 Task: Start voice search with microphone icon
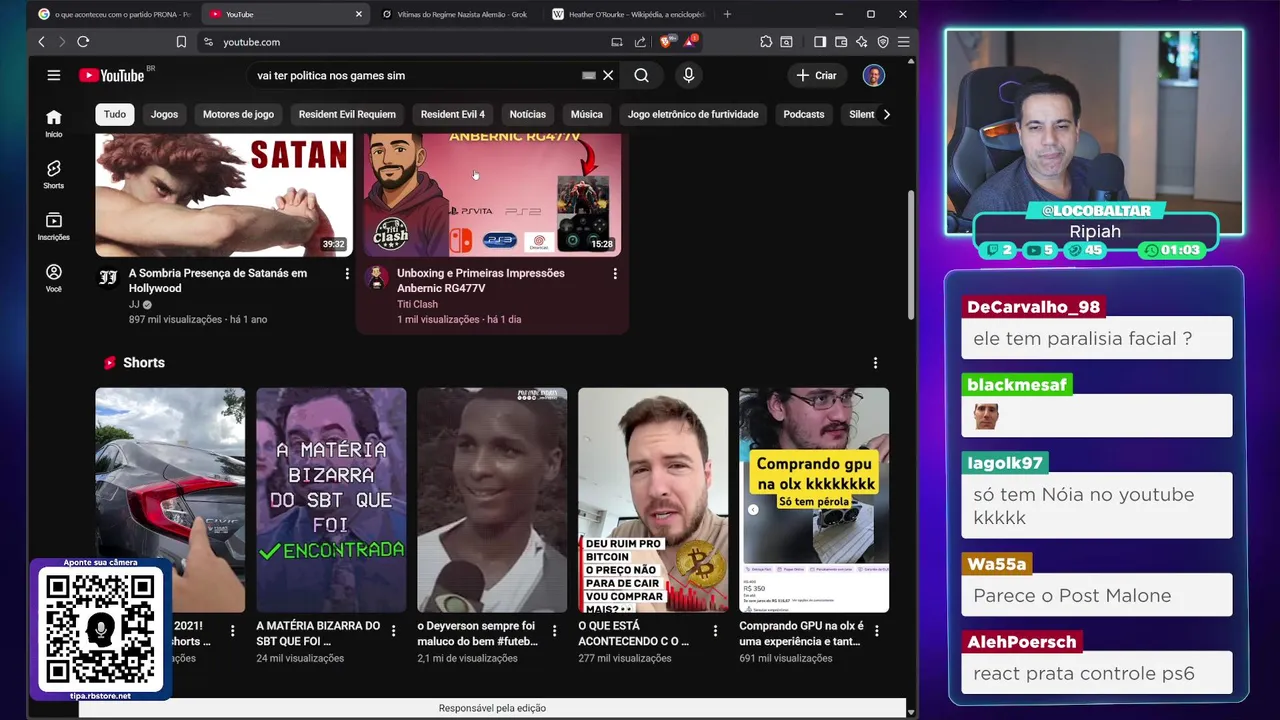pos(688,75)
